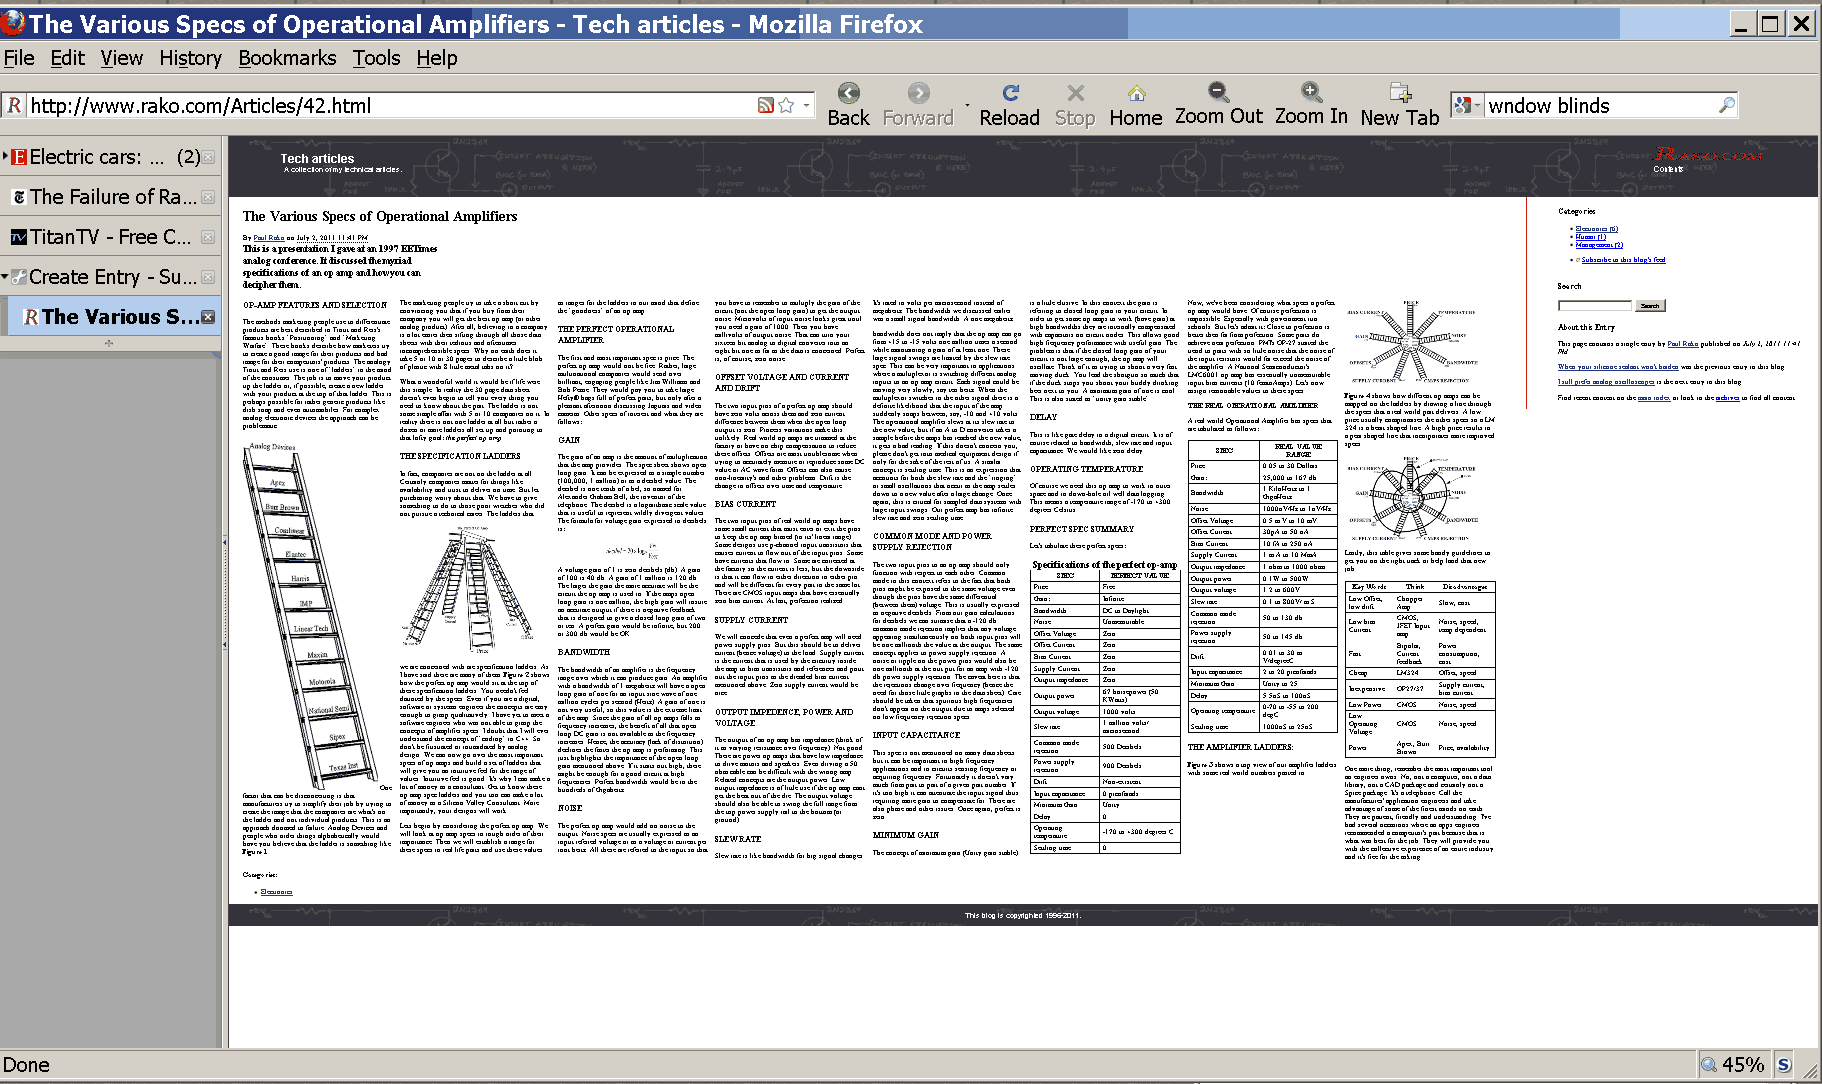Click the Tech articles header title
Image resolution: width=1822 pixels, height=1084 pixels.
[x=317, y=159]
